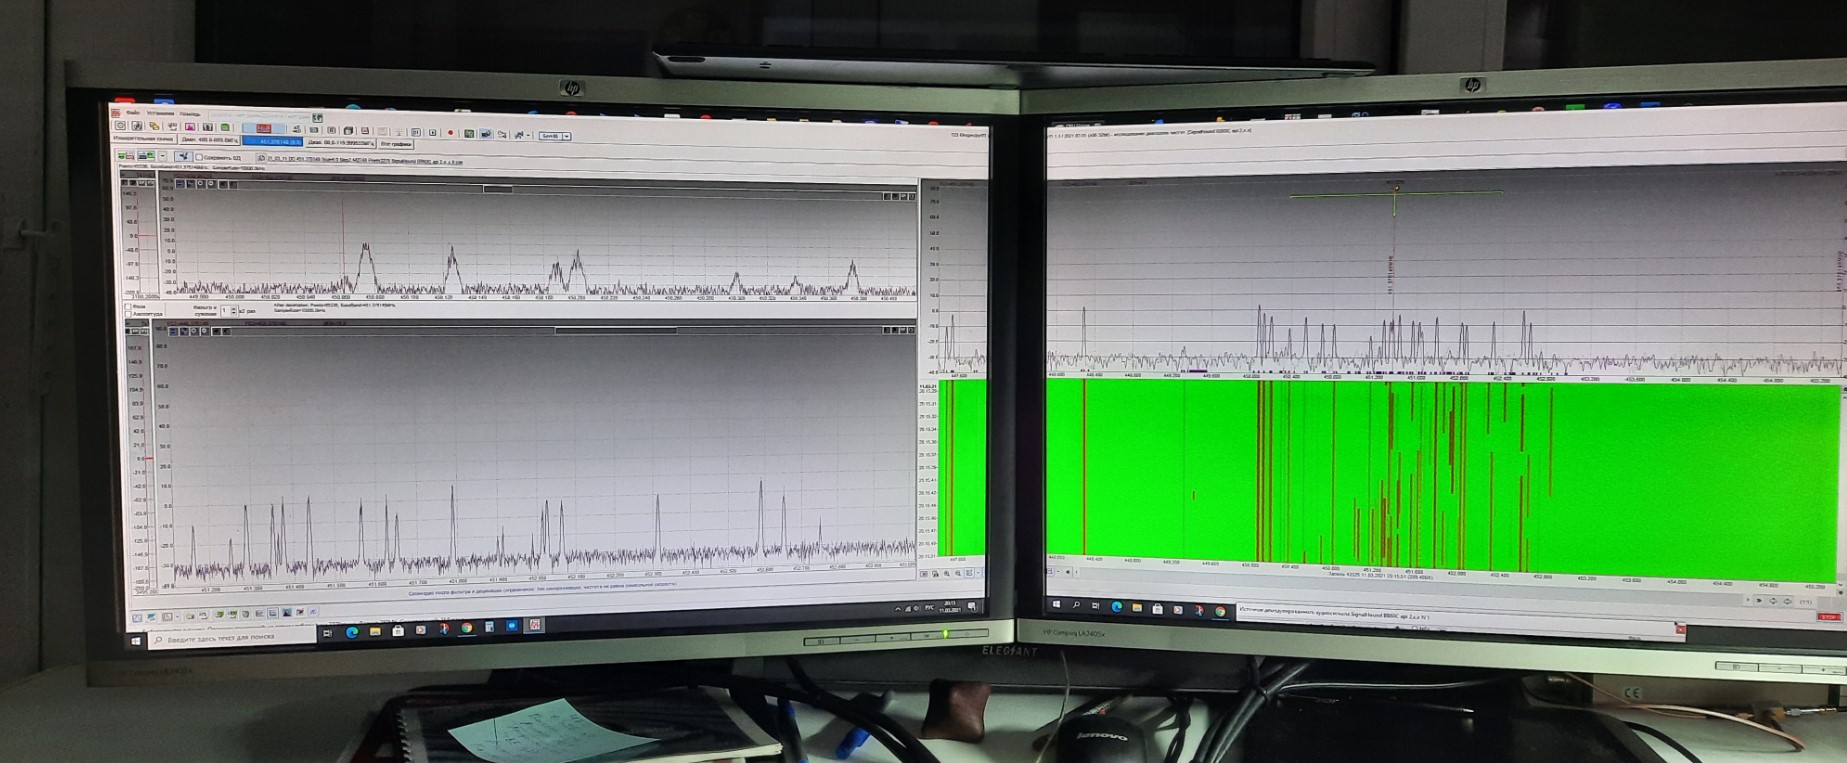The width and height of the screenshot is (1847, 763).
Task: Click the green receiver icon in second toolbar
Action: tap(126, 155)
